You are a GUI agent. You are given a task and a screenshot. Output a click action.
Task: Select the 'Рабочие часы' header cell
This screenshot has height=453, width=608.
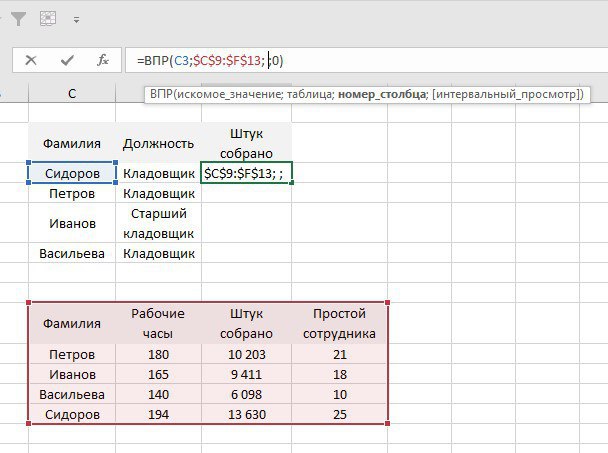[x=158, y=323]
